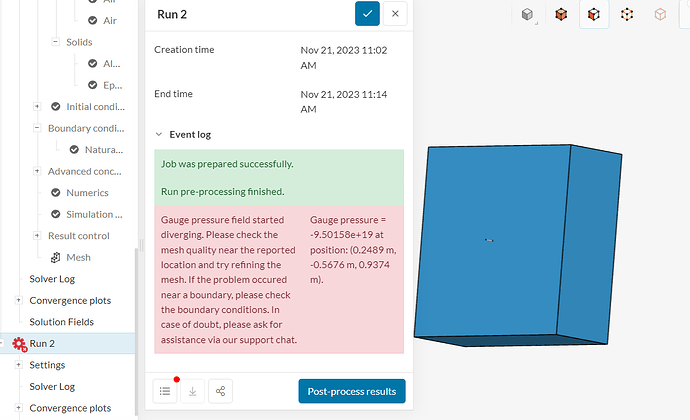Viewport: 690px width, 420px height.
Task: Collapse the Event log section
Action: click(158, 134)
